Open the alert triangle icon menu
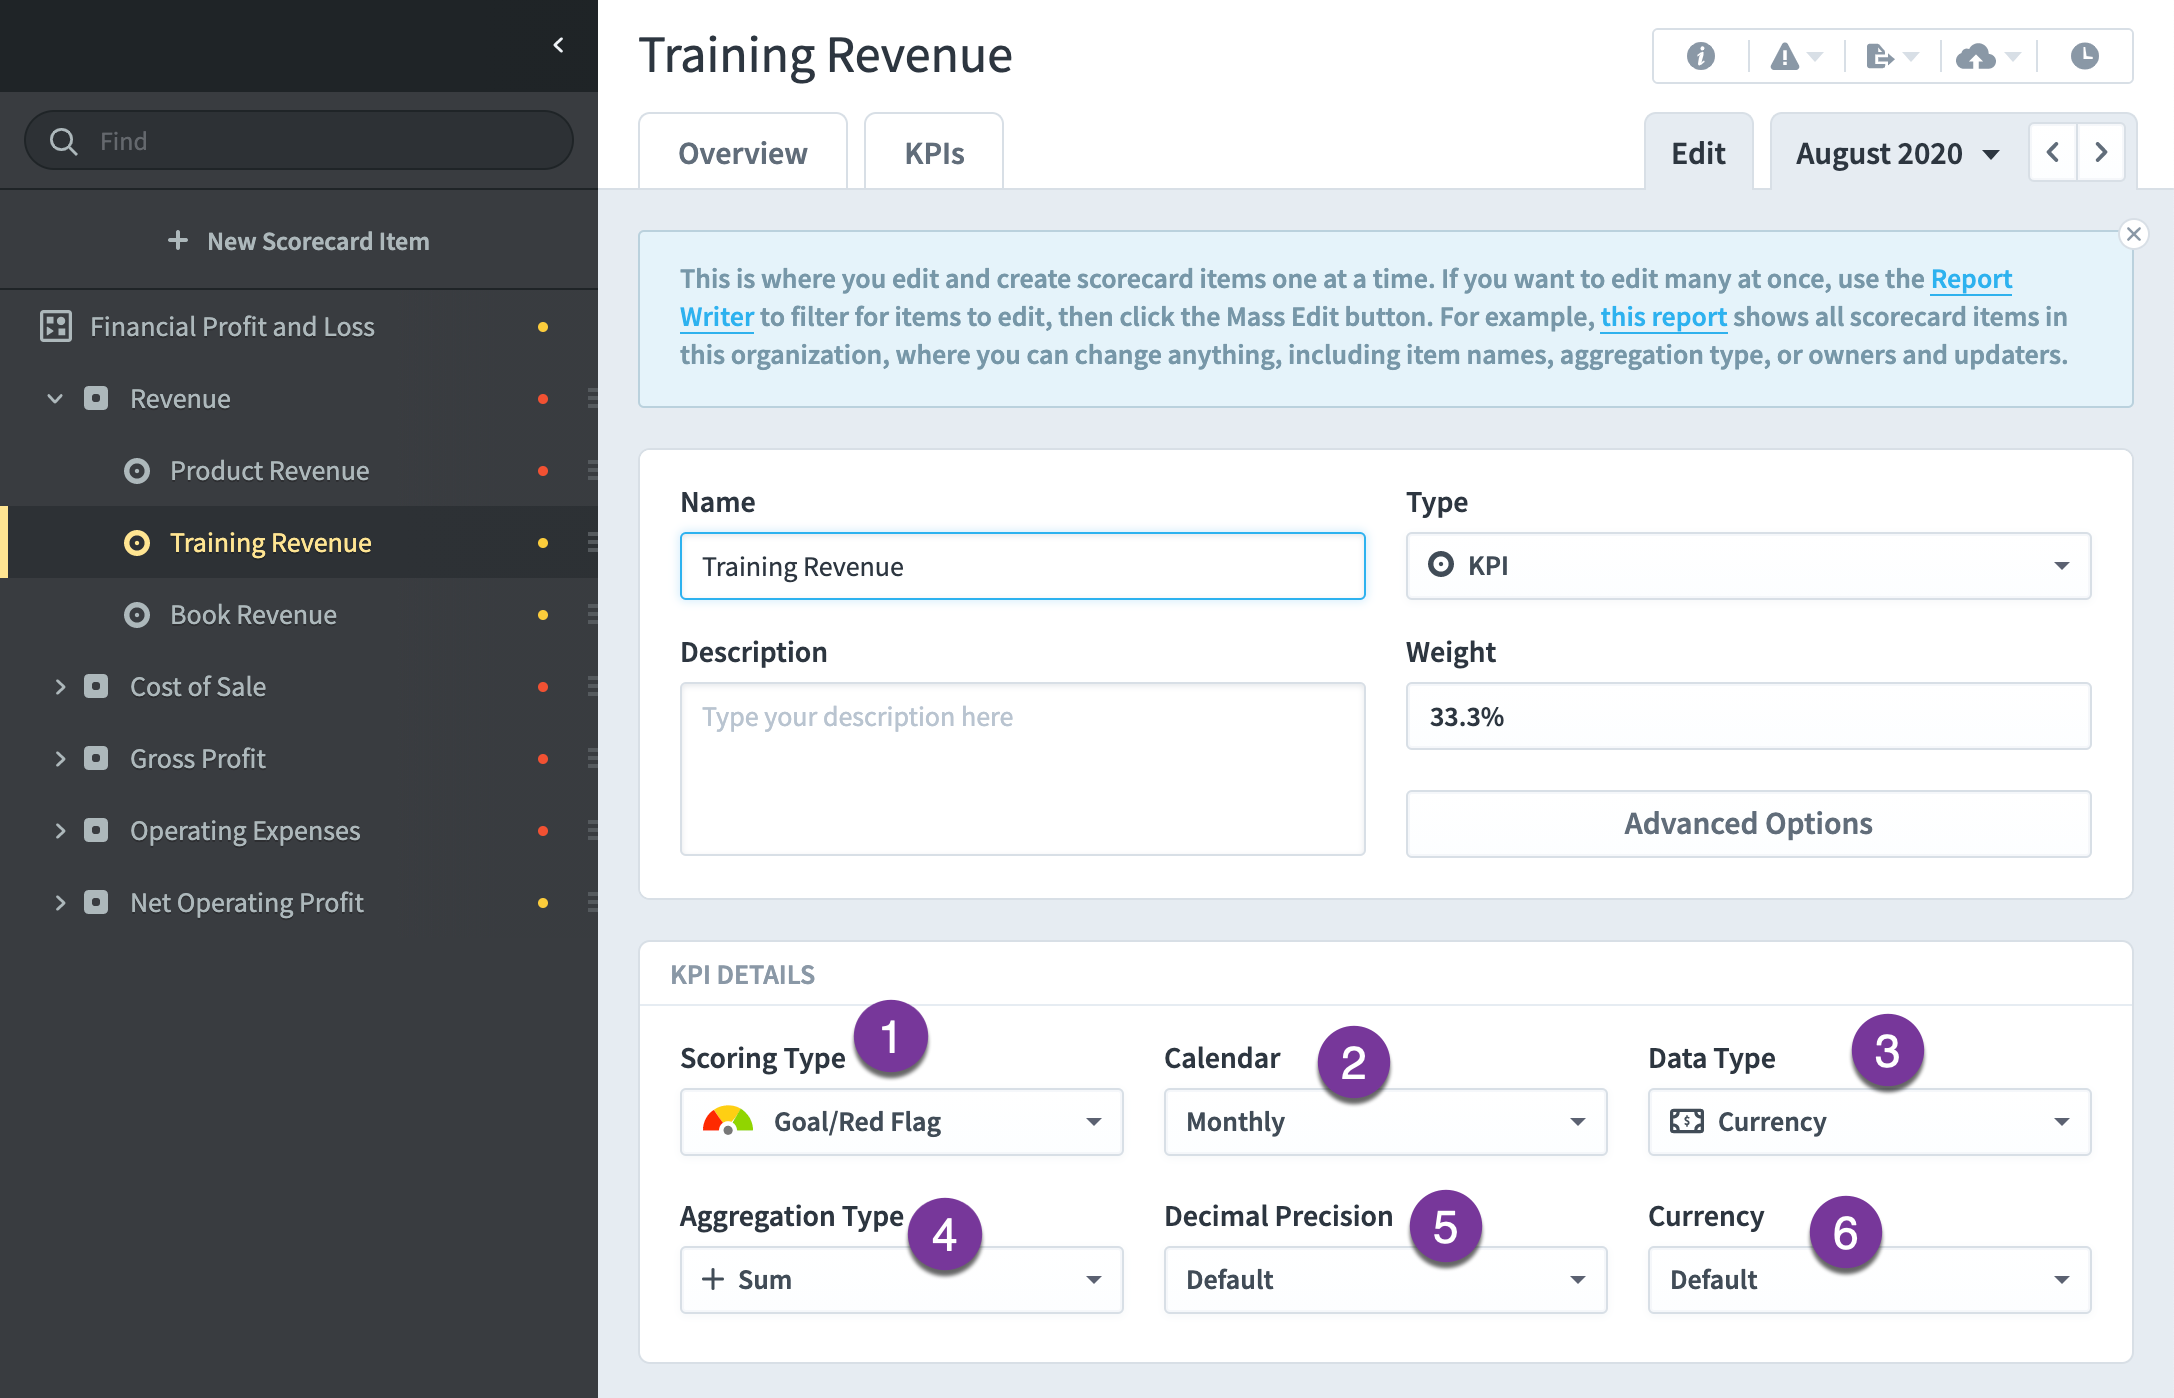Image resolution: width=2174 pixels, height=1398 pixels. tap(1795, 56)
